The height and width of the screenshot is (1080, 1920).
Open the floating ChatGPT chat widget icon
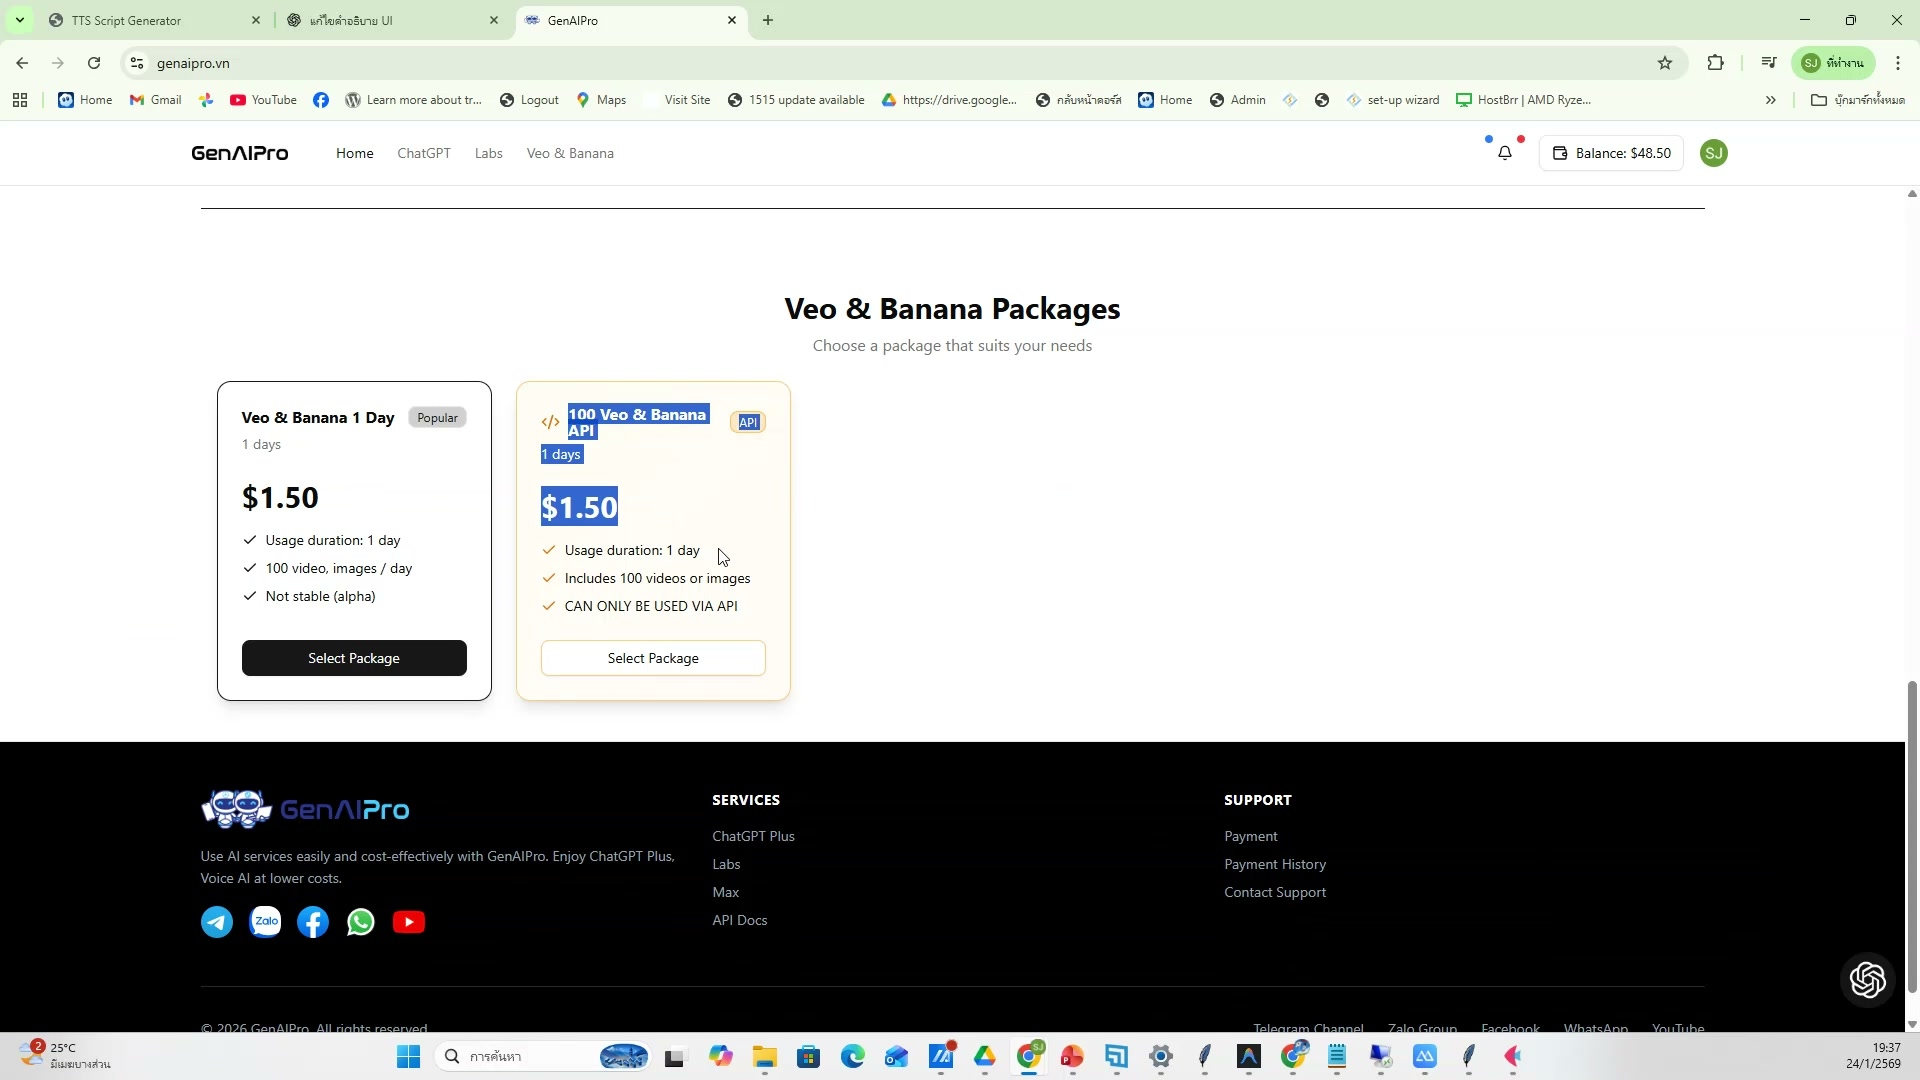click(1867, 979)
